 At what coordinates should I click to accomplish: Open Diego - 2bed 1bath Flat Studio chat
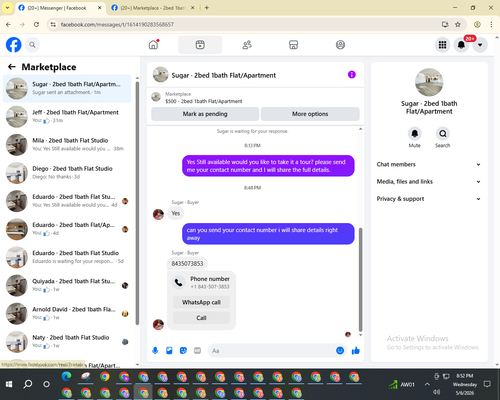[67, 173]
